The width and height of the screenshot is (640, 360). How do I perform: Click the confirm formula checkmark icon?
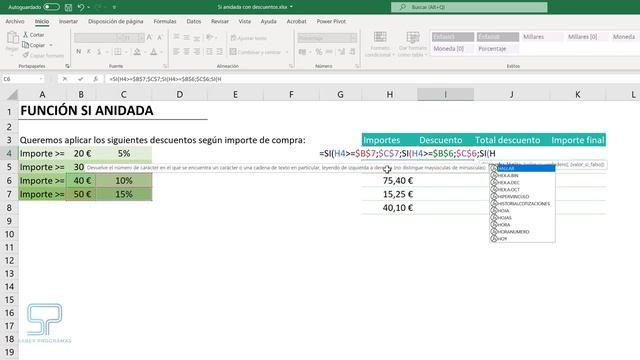click(x=80, y=79)
